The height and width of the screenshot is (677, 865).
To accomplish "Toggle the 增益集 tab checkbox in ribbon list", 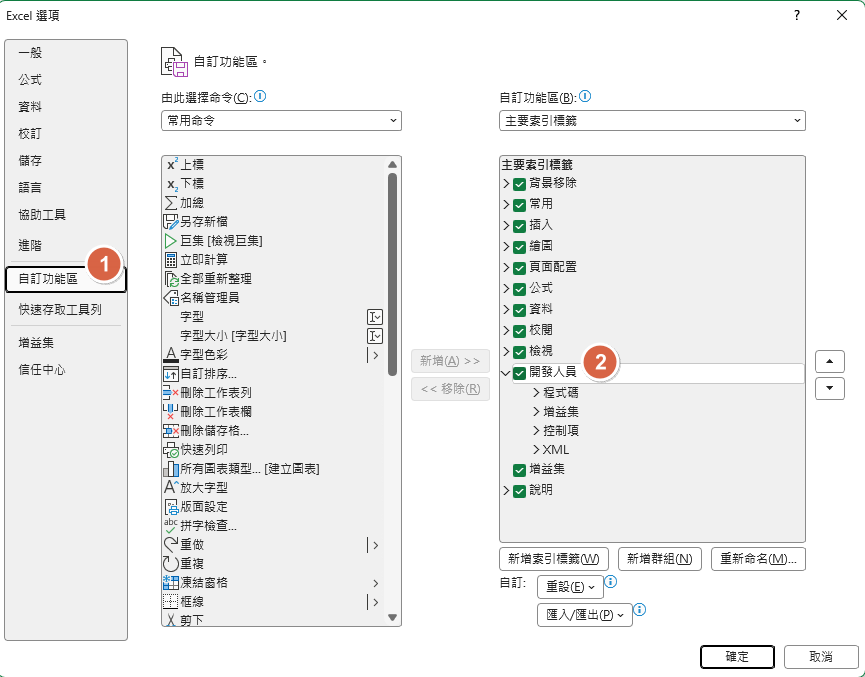I will coord(519,470).
